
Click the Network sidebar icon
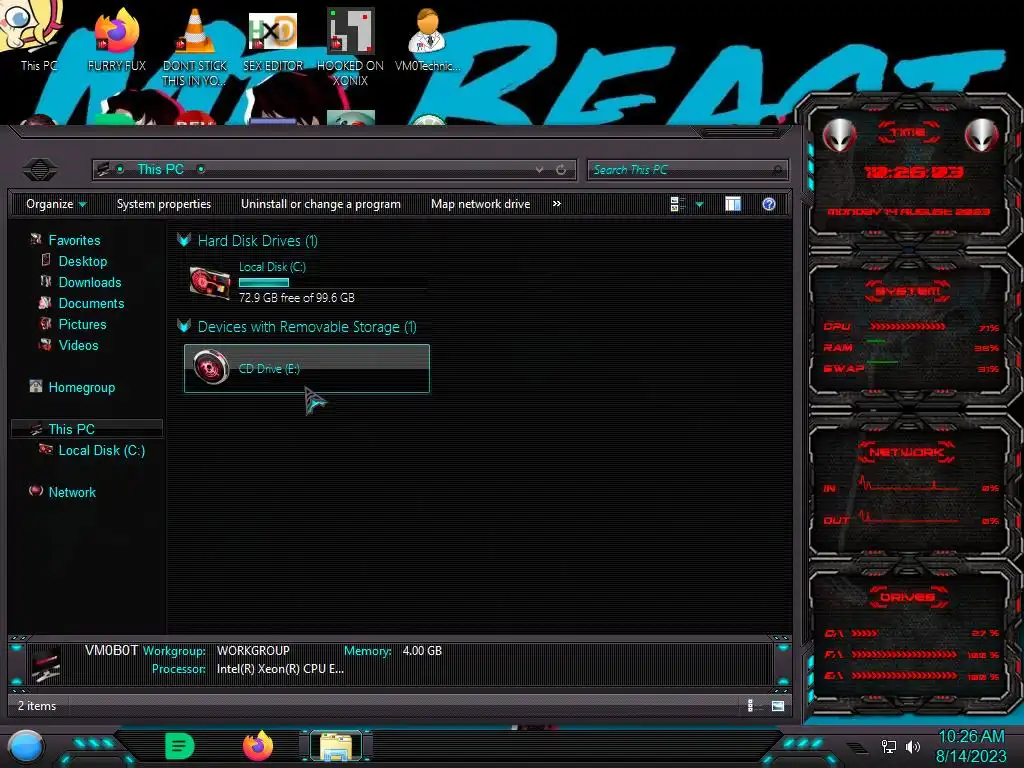coord(35,491)
